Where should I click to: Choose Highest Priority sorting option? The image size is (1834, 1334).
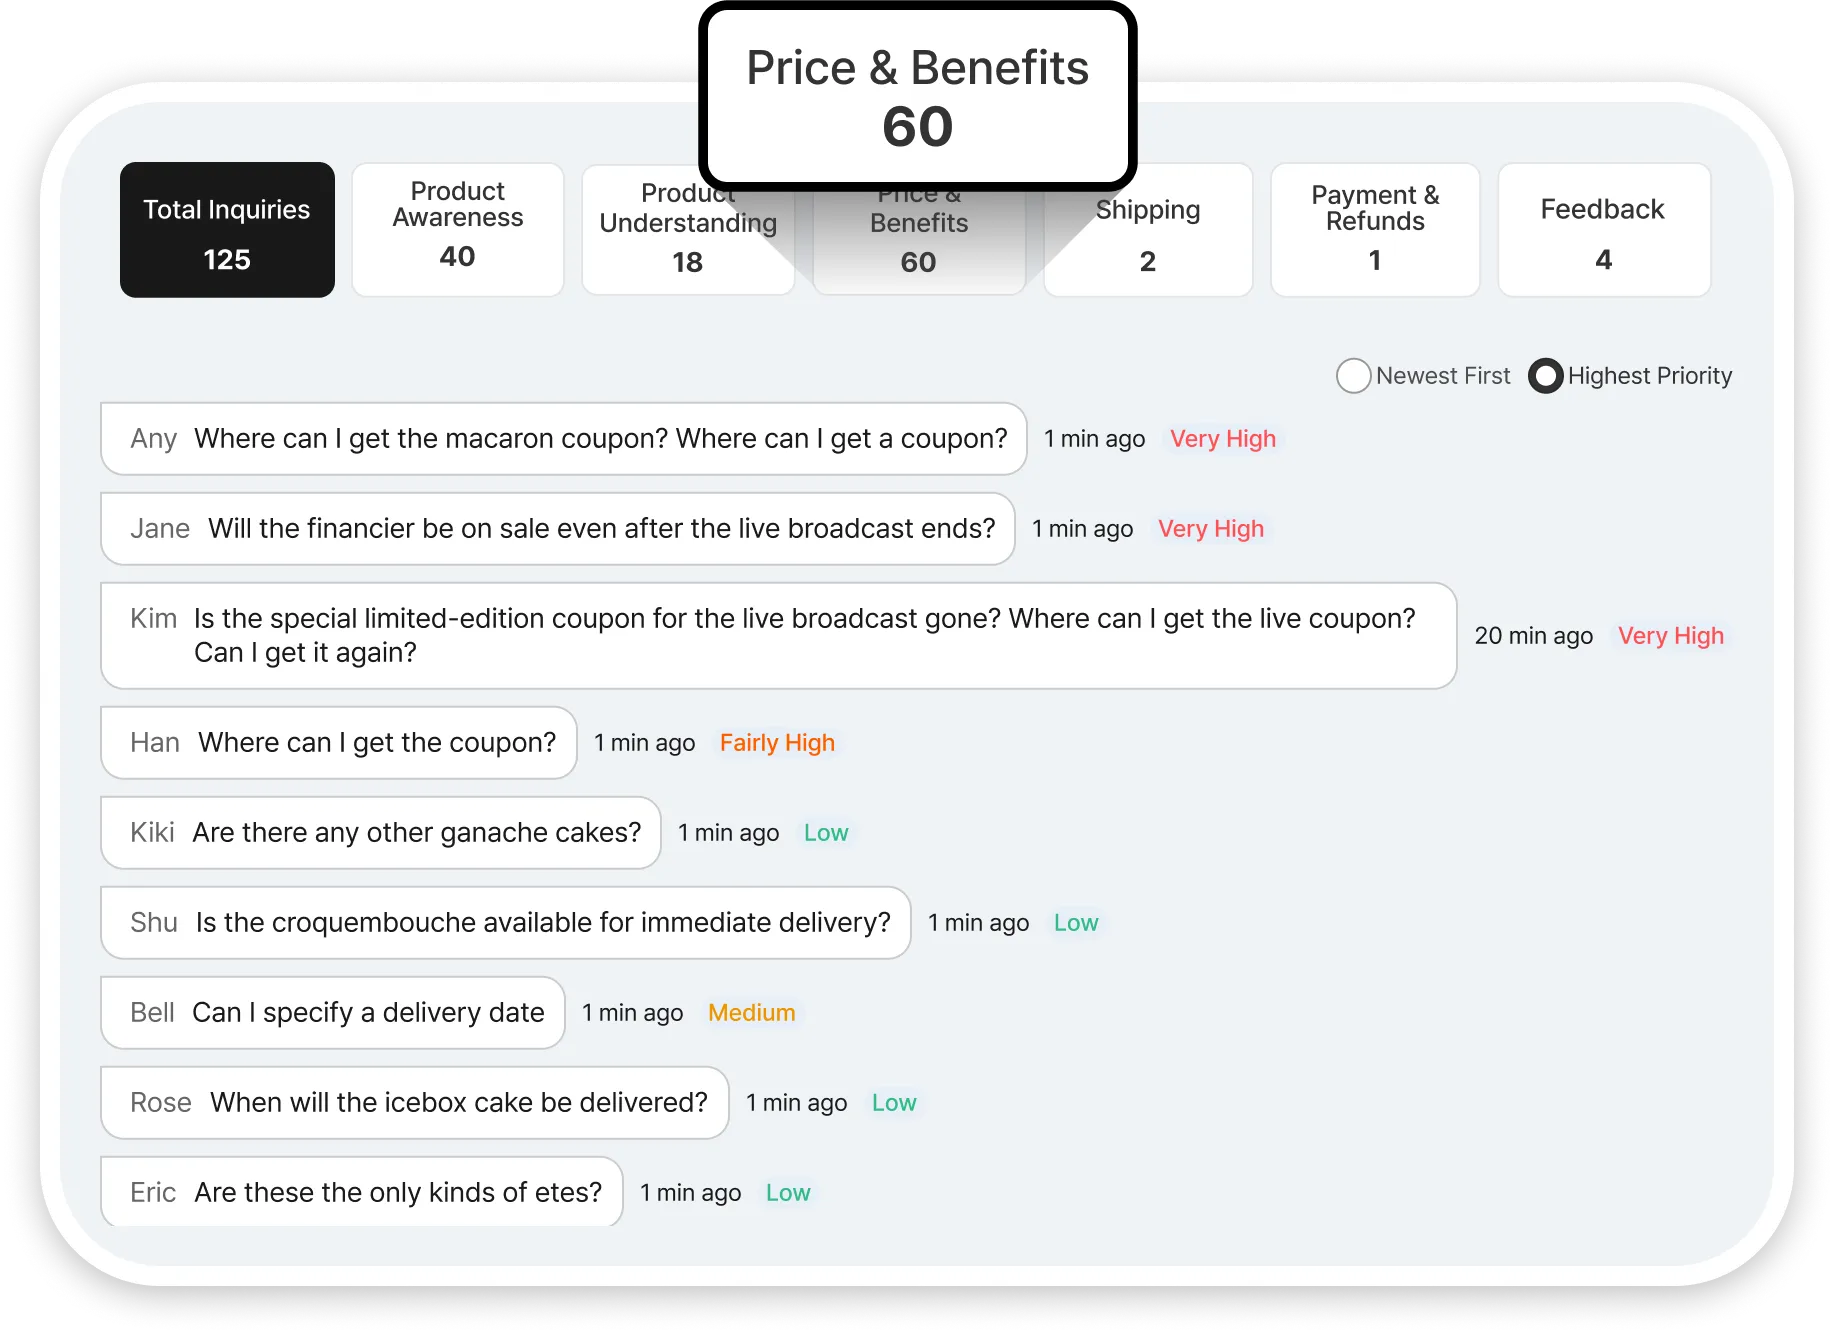point(1546,376)
